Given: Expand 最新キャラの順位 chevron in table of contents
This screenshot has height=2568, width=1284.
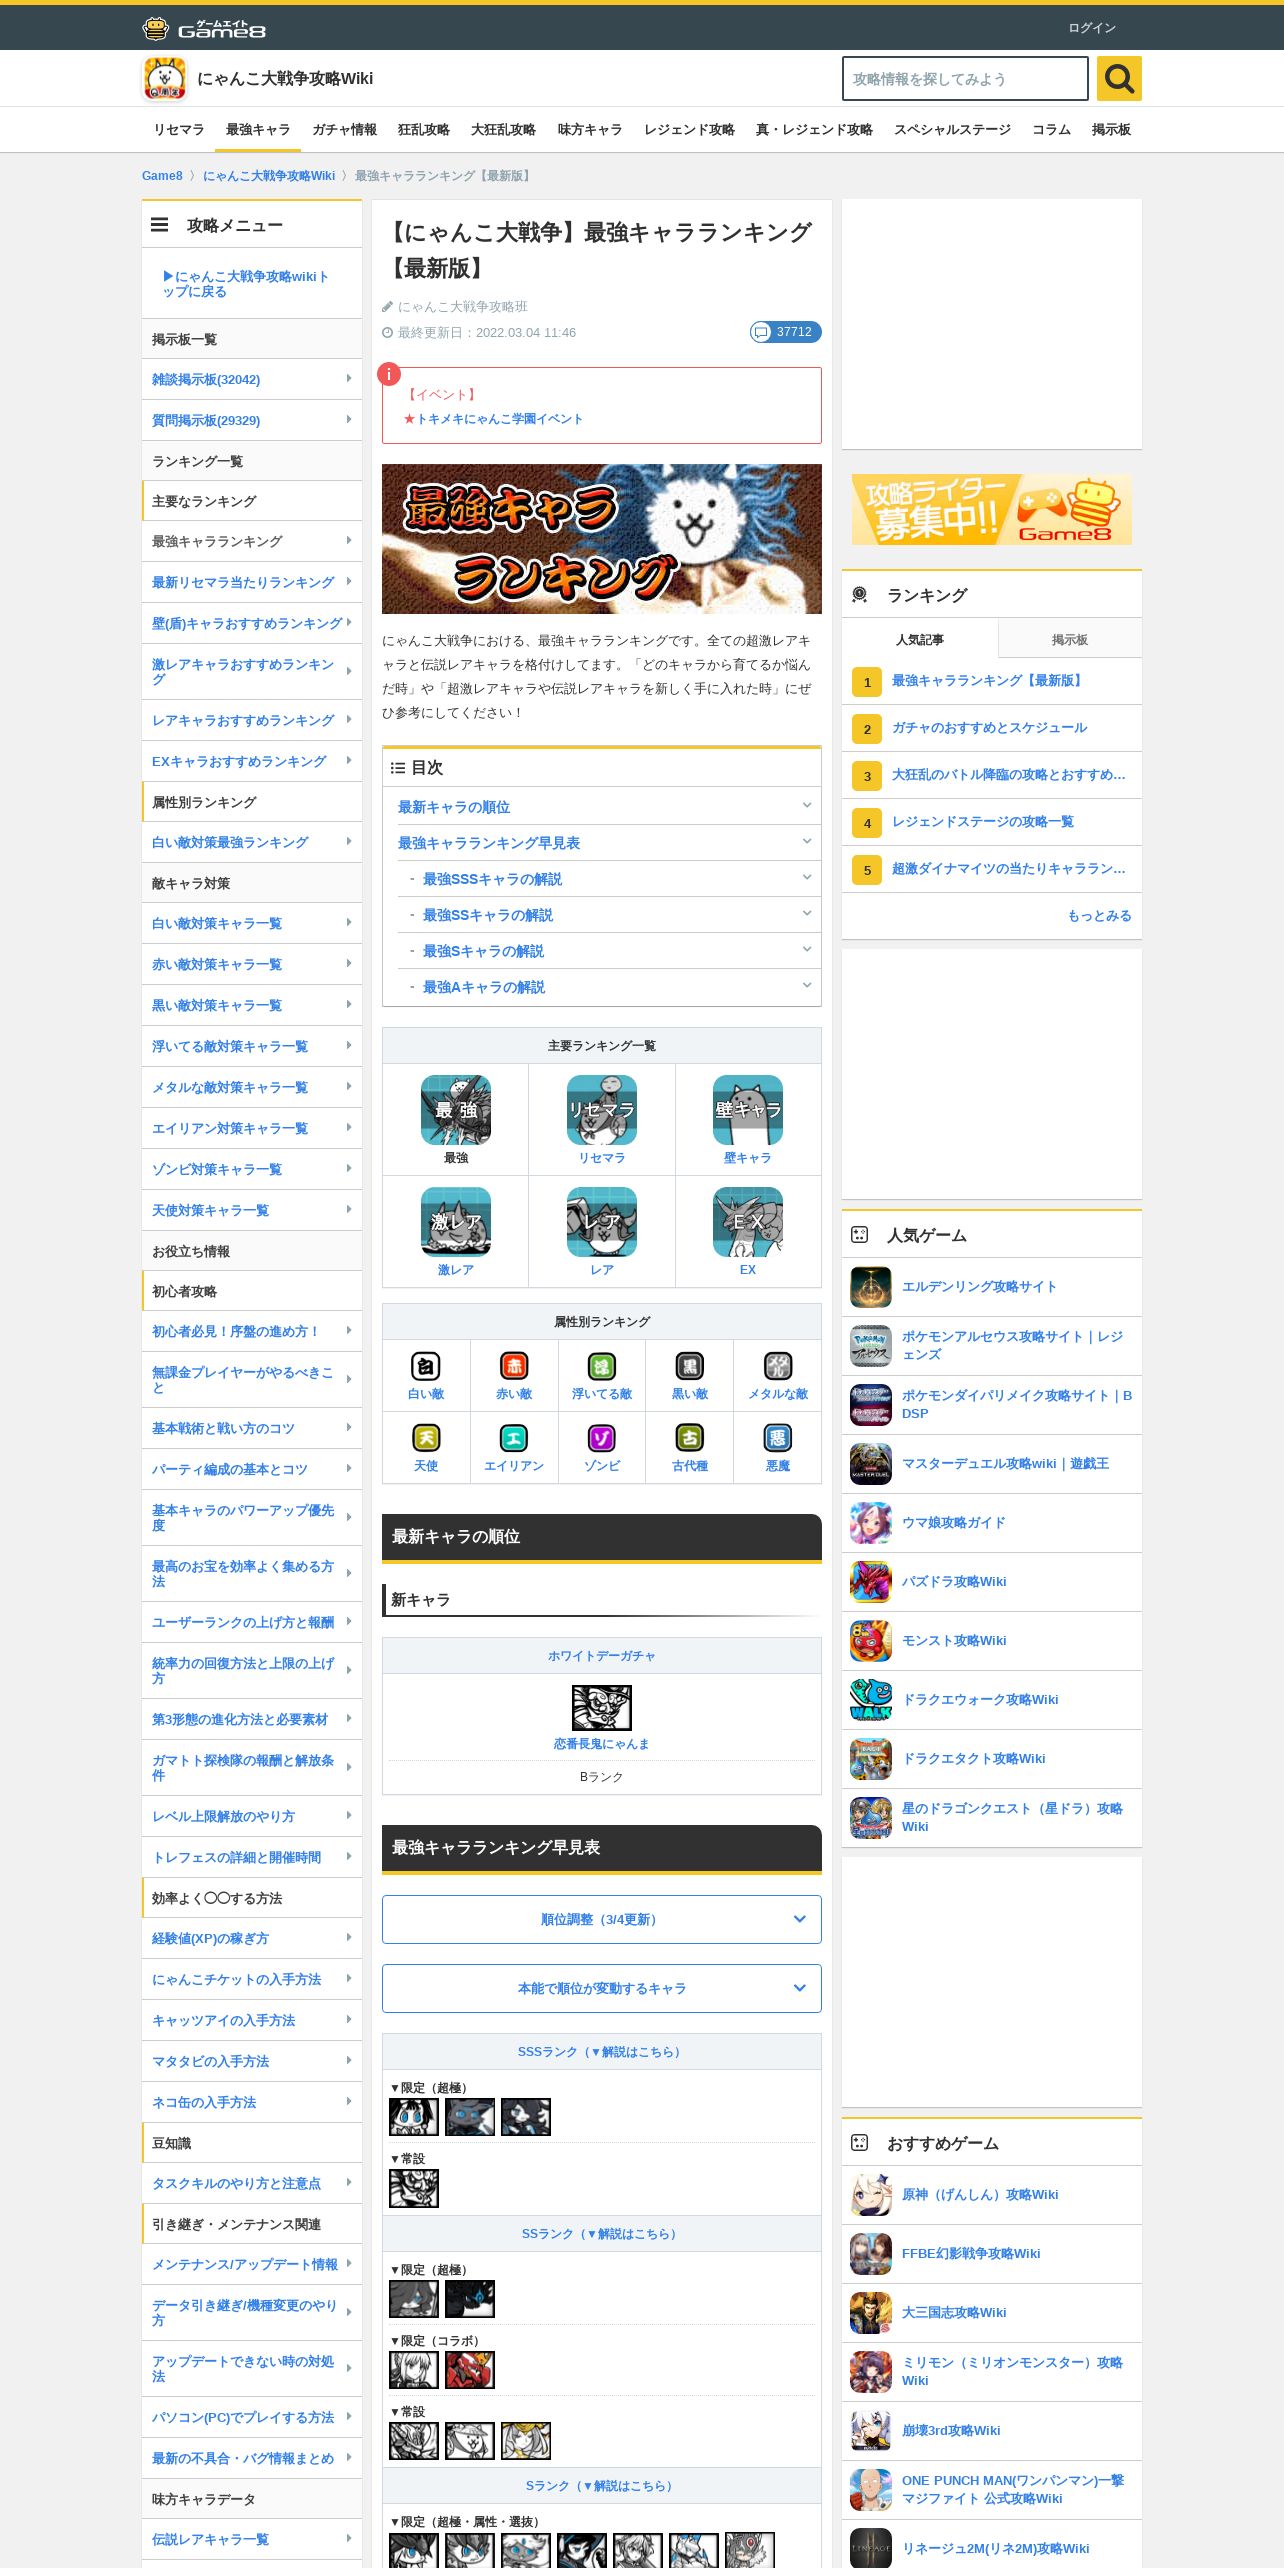Looking at the screenshot, I should coord(807,805).
